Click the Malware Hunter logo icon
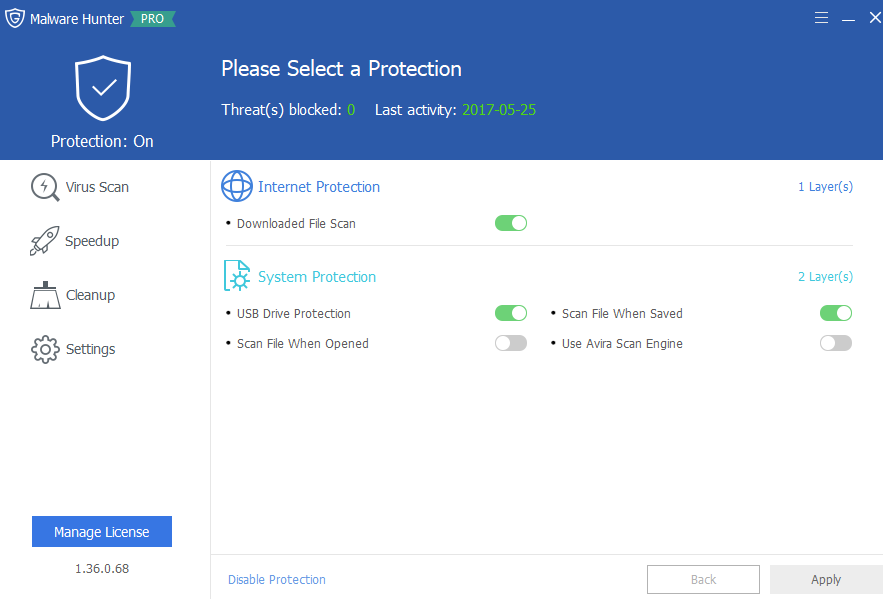This screenshot has width=883, height=599. 15,19
